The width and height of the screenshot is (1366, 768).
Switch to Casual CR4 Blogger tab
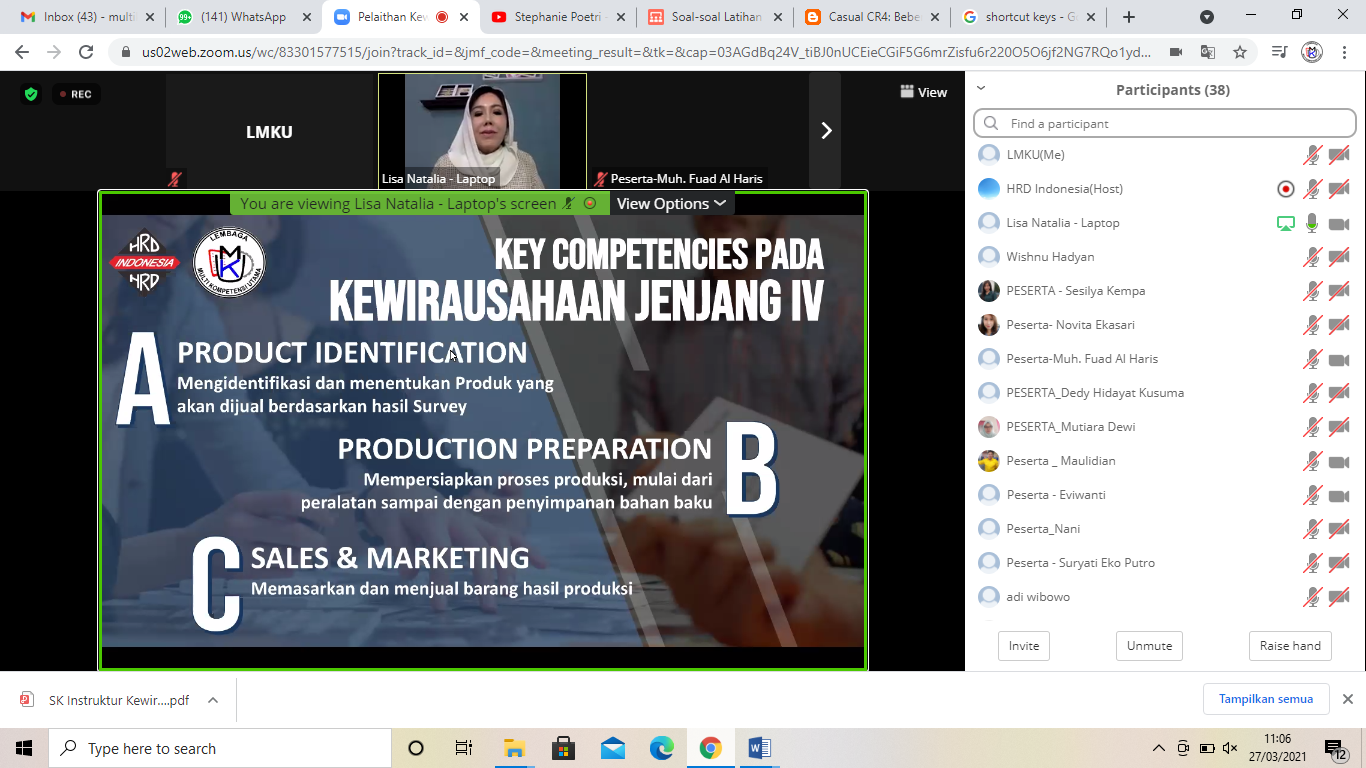[x=872, y=17]
